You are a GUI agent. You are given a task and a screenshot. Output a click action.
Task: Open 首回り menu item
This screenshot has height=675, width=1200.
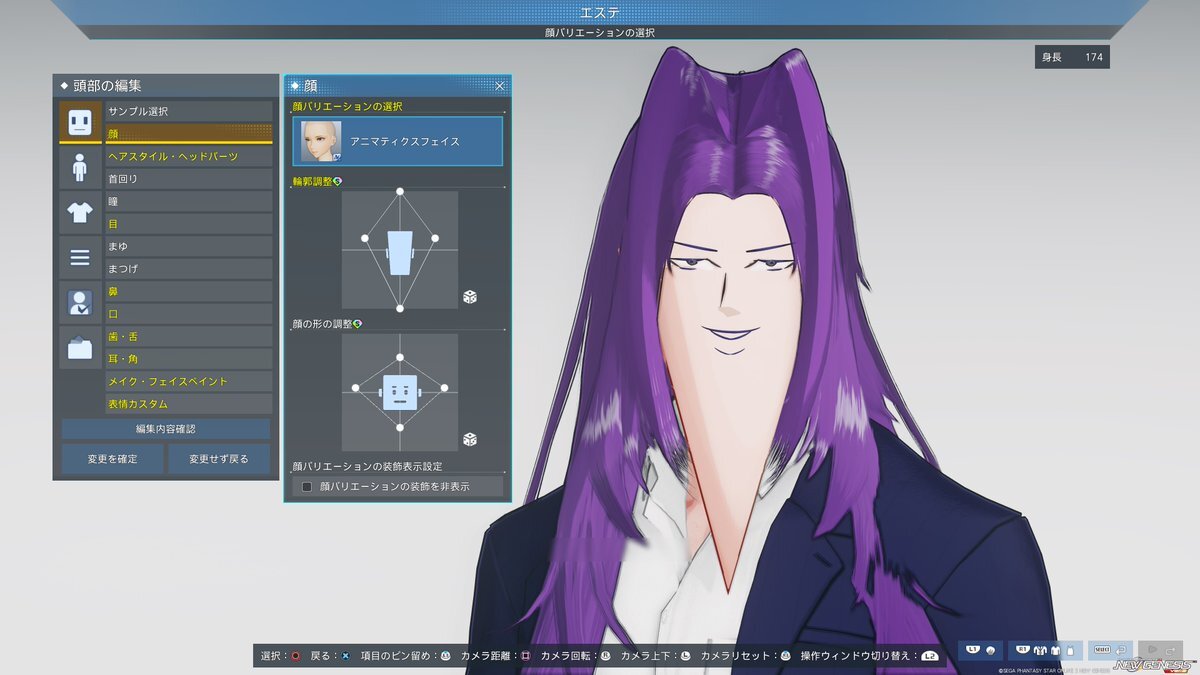[189, 179]
